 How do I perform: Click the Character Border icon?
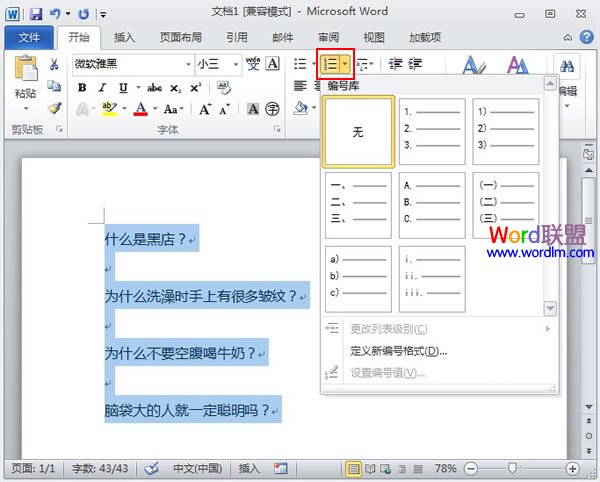273,64
